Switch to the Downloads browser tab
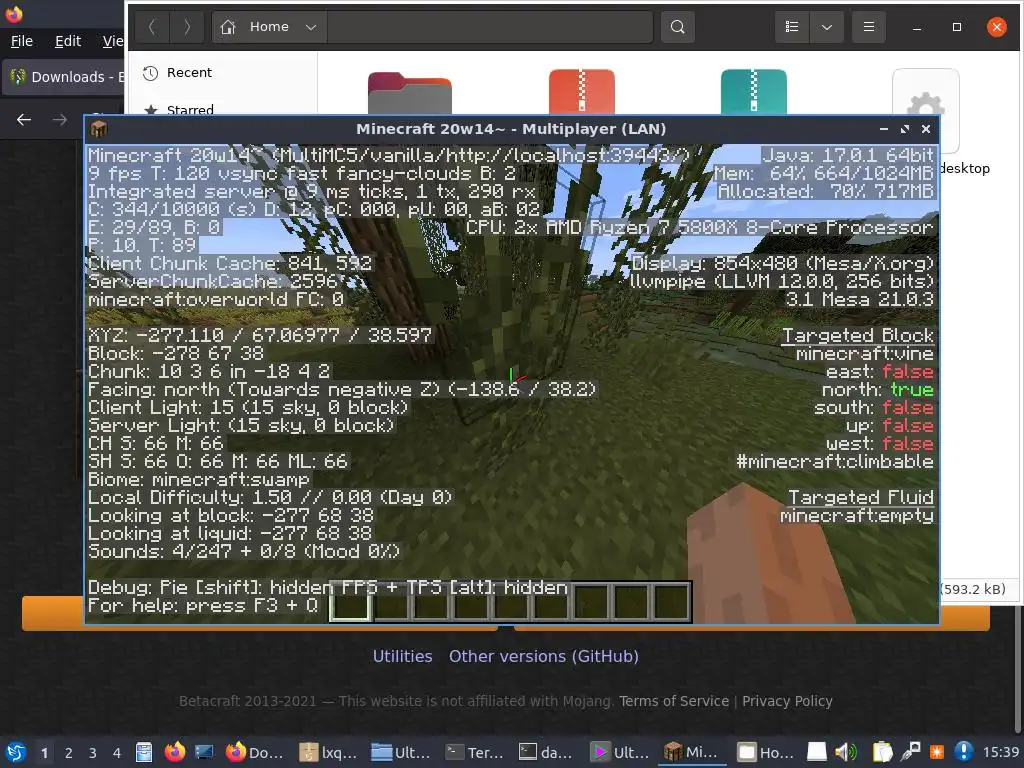 64,77
